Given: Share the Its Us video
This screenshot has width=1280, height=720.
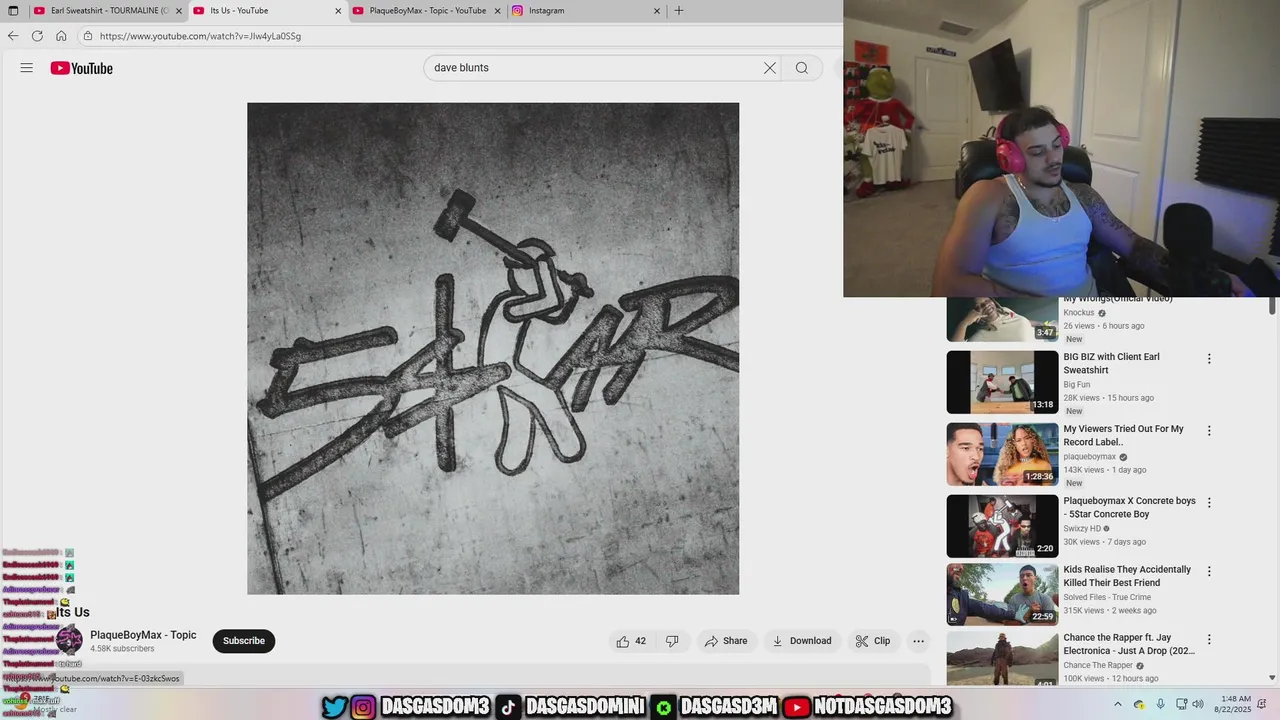Looking at the screenshot, I should click(726, 641).
